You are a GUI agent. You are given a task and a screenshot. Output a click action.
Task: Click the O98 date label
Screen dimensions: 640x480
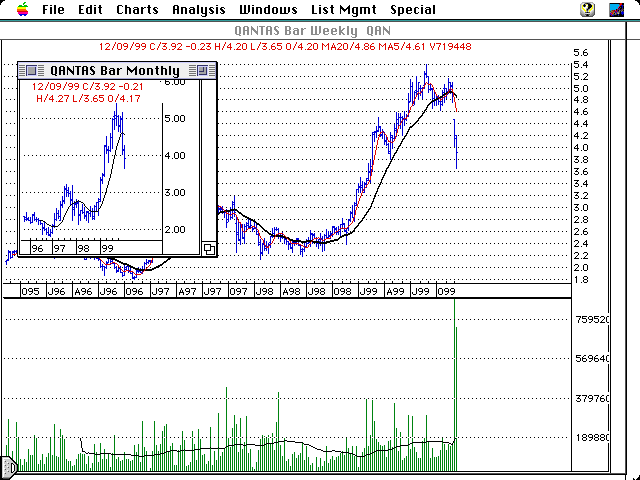(x=342, y=291)
